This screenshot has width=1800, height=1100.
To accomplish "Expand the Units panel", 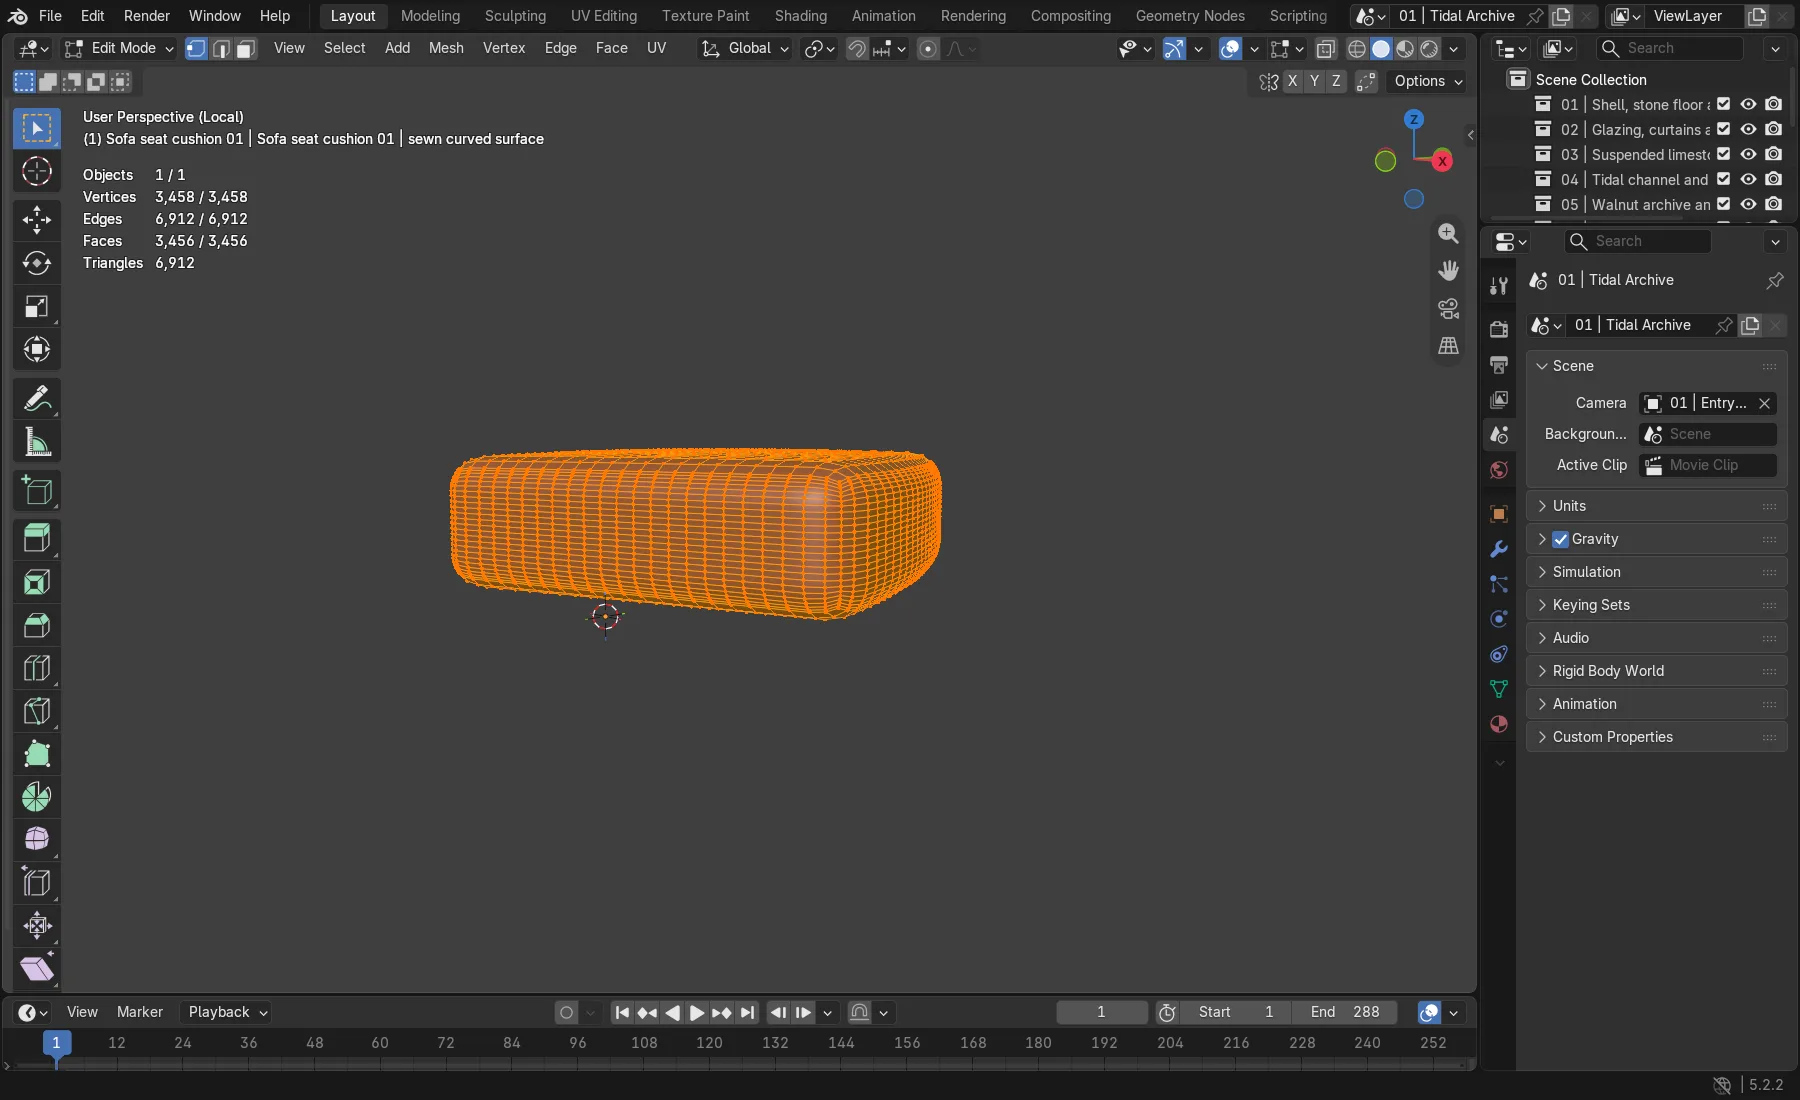I will pos(1656,506).
